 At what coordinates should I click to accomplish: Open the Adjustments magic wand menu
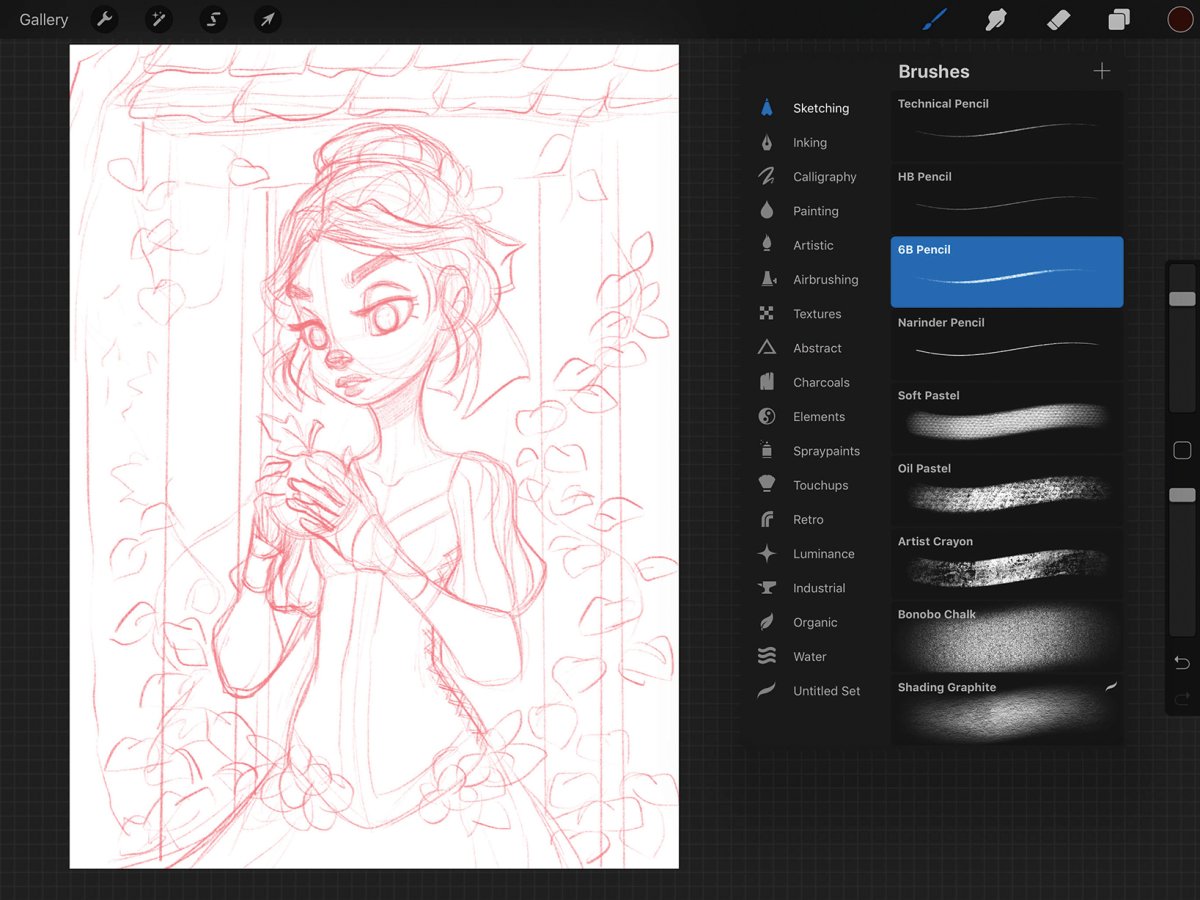click(158, 19)
